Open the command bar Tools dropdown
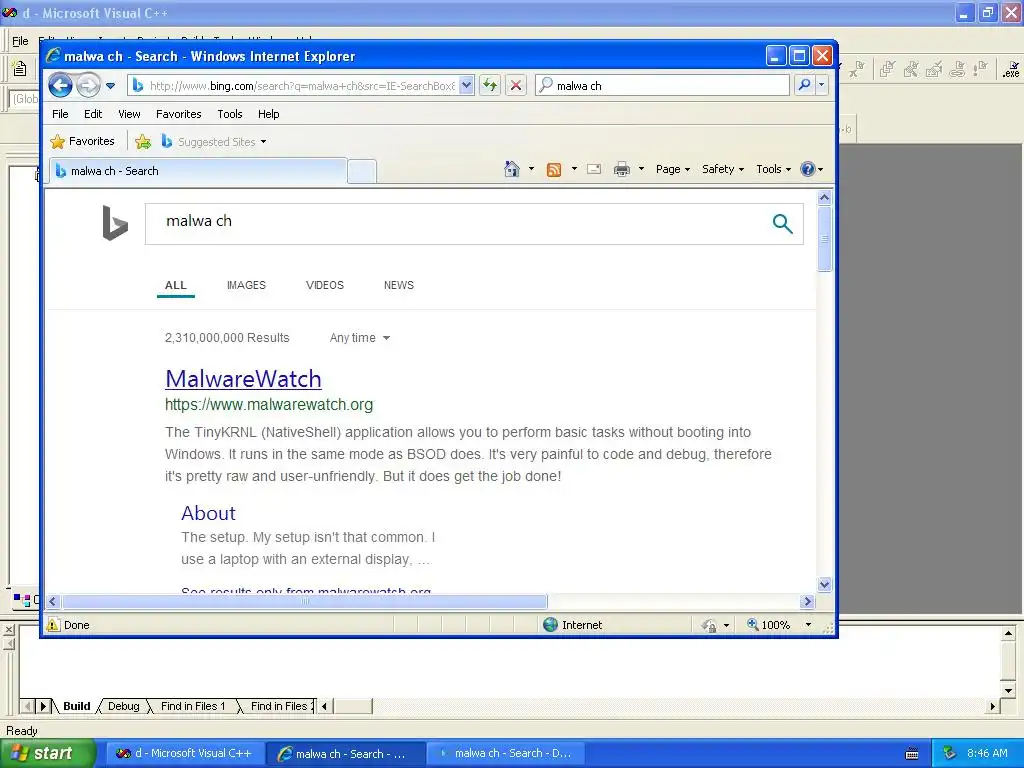Screen dimensions: 1024x768 (x=773, y=169)
